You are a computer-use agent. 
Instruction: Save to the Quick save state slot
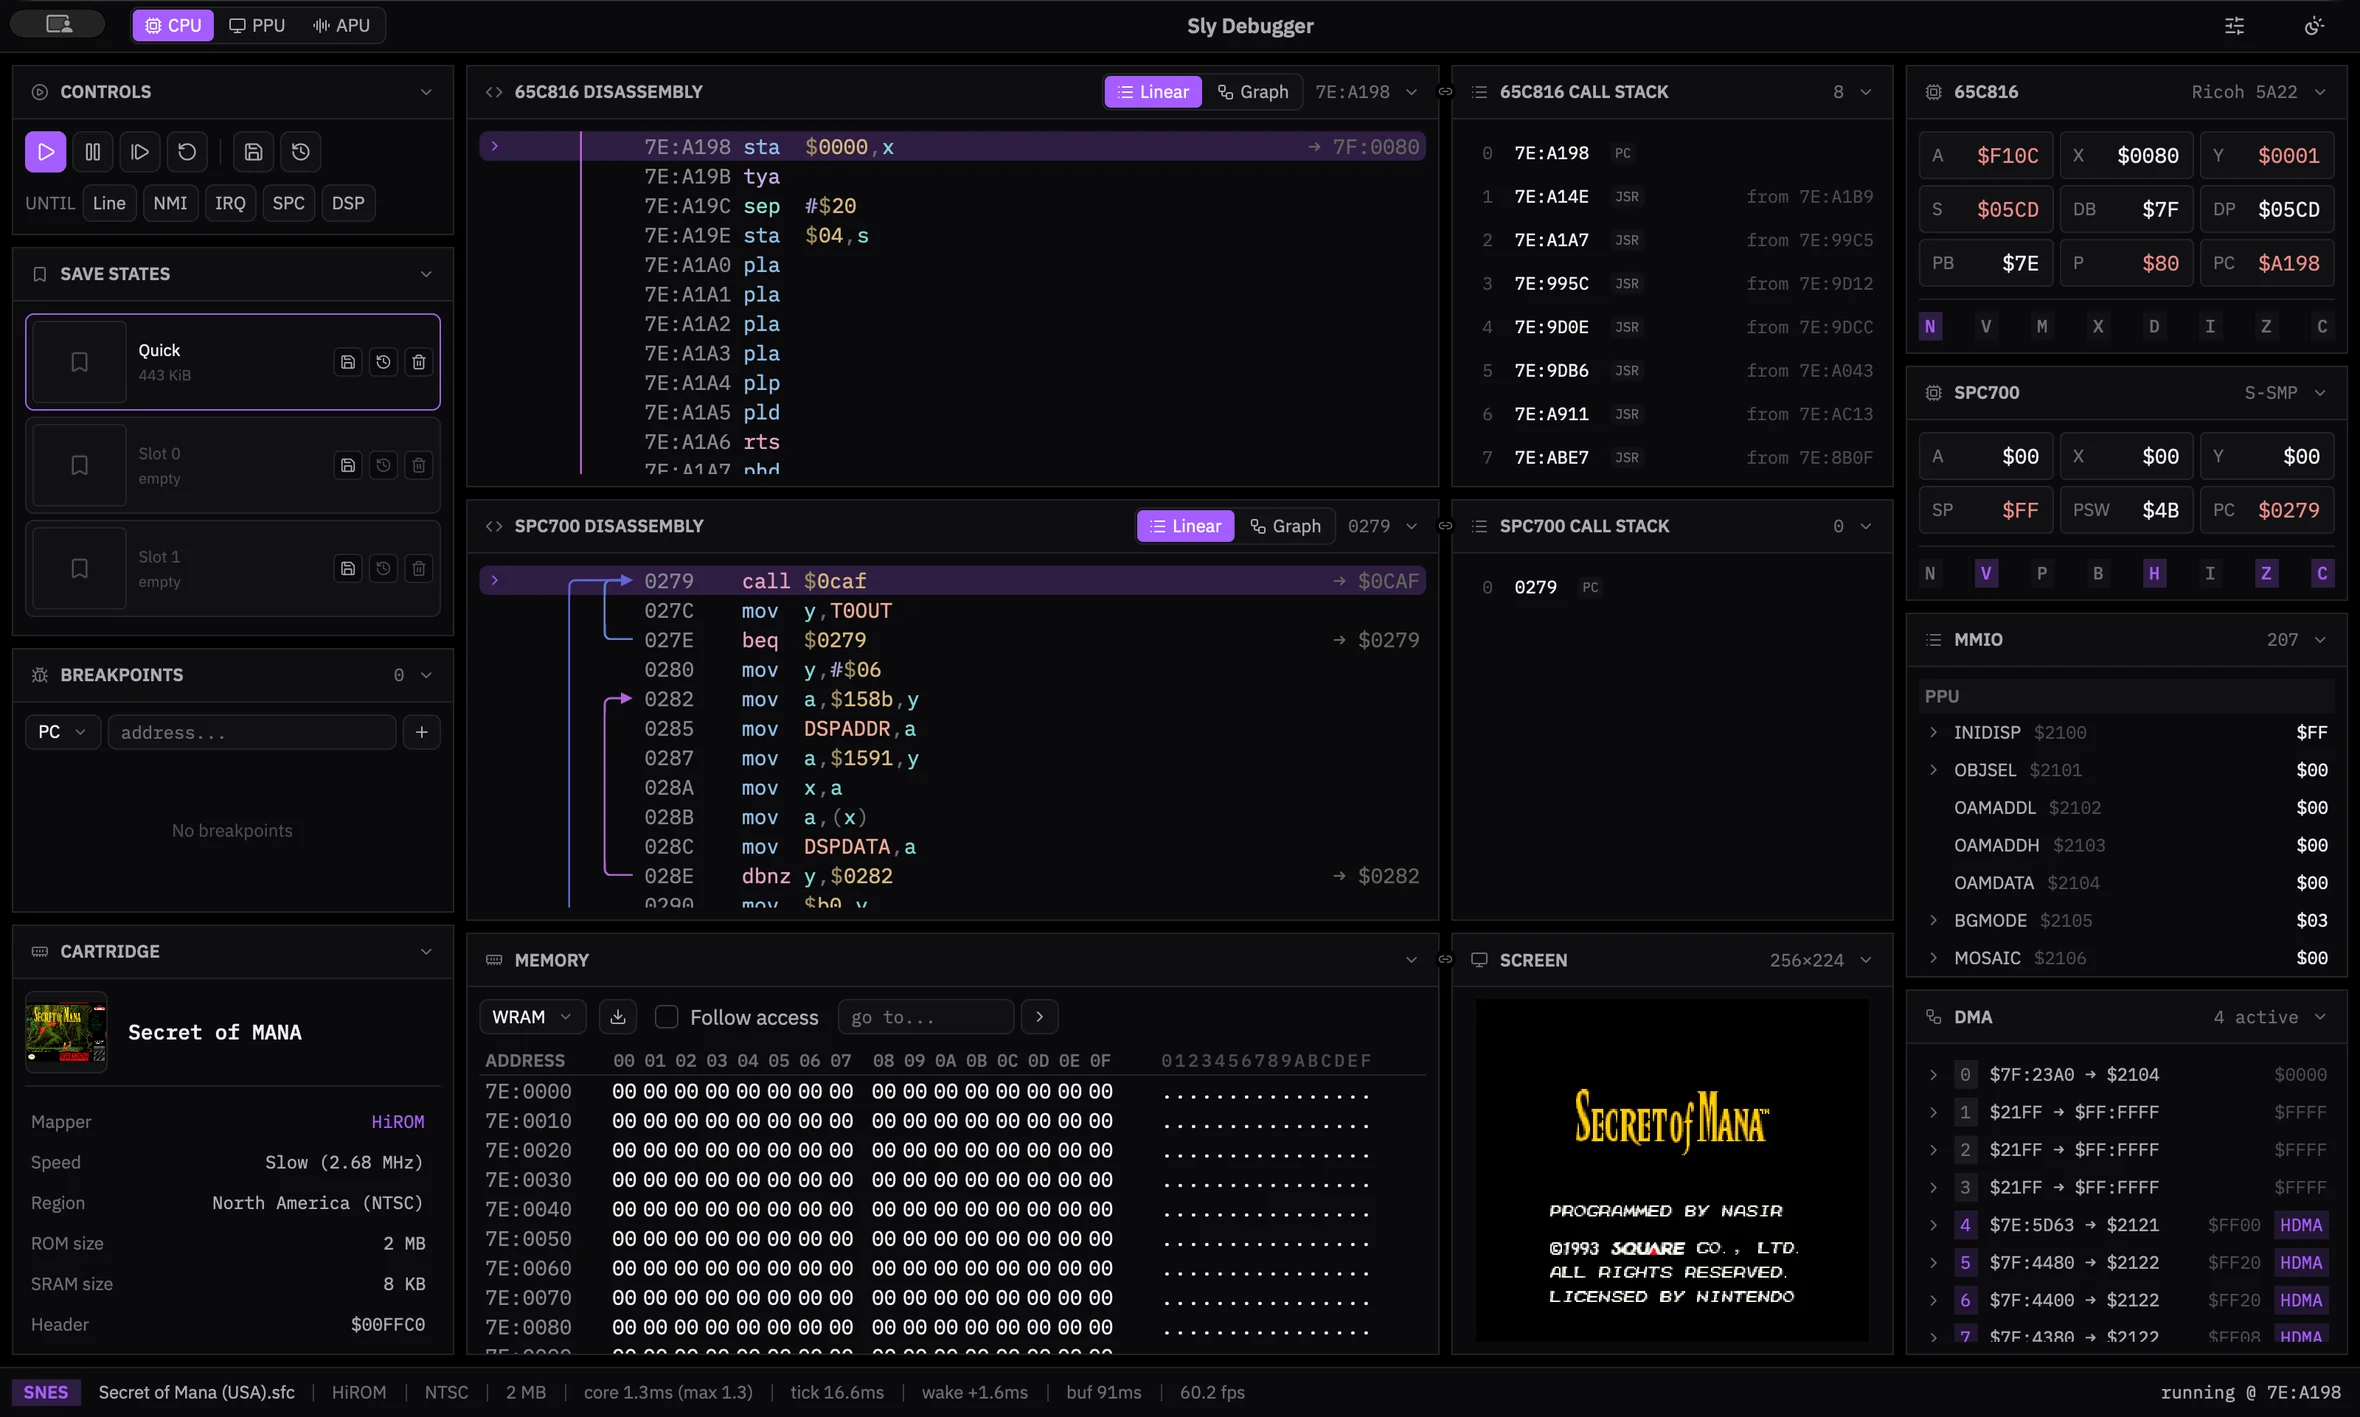point(348,362)
